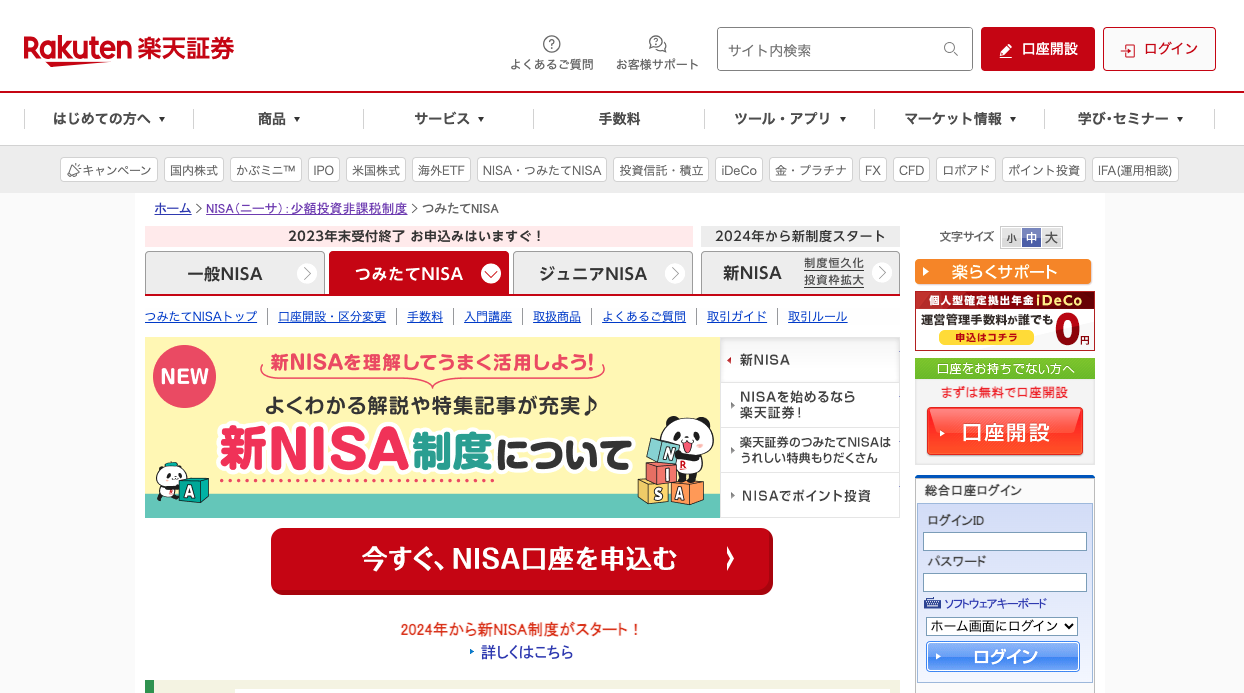Open ソフトウェアキーボード keyboard icon link
1244x693 pixels.
pos(986,603)
